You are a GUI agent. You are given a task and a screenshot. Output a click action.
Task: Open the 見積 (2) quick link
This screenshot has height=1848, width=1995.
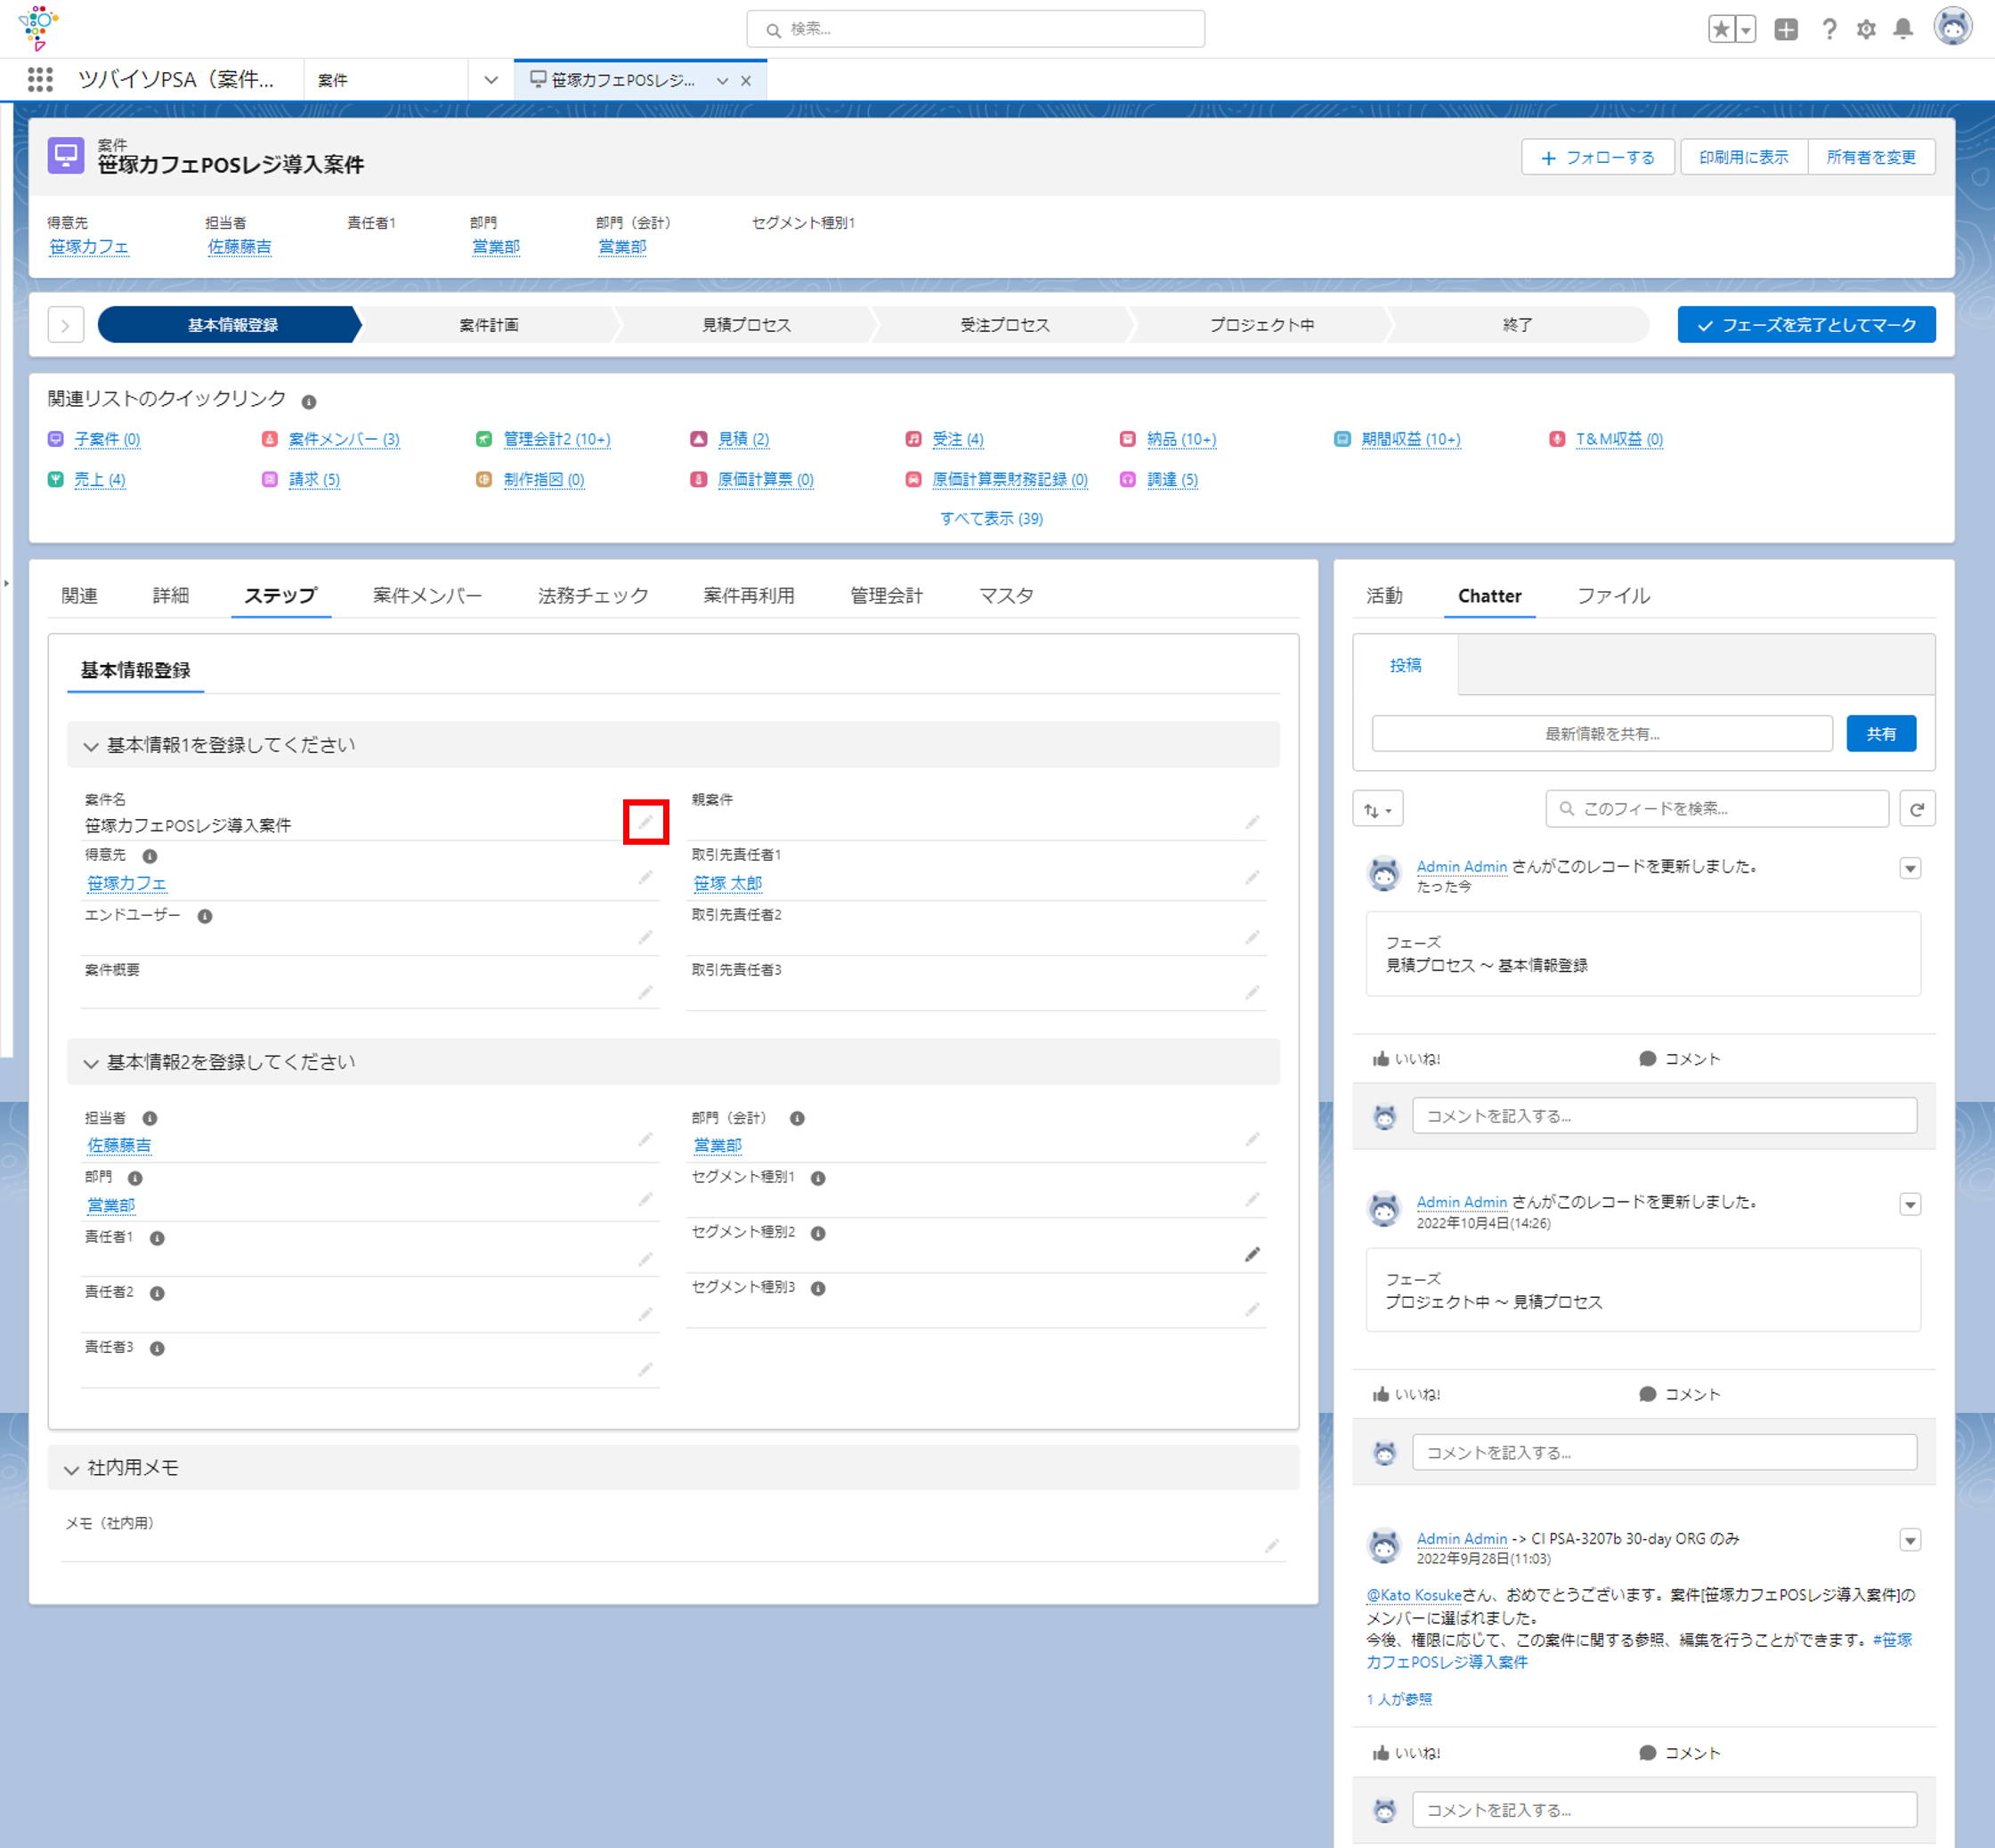743,439
